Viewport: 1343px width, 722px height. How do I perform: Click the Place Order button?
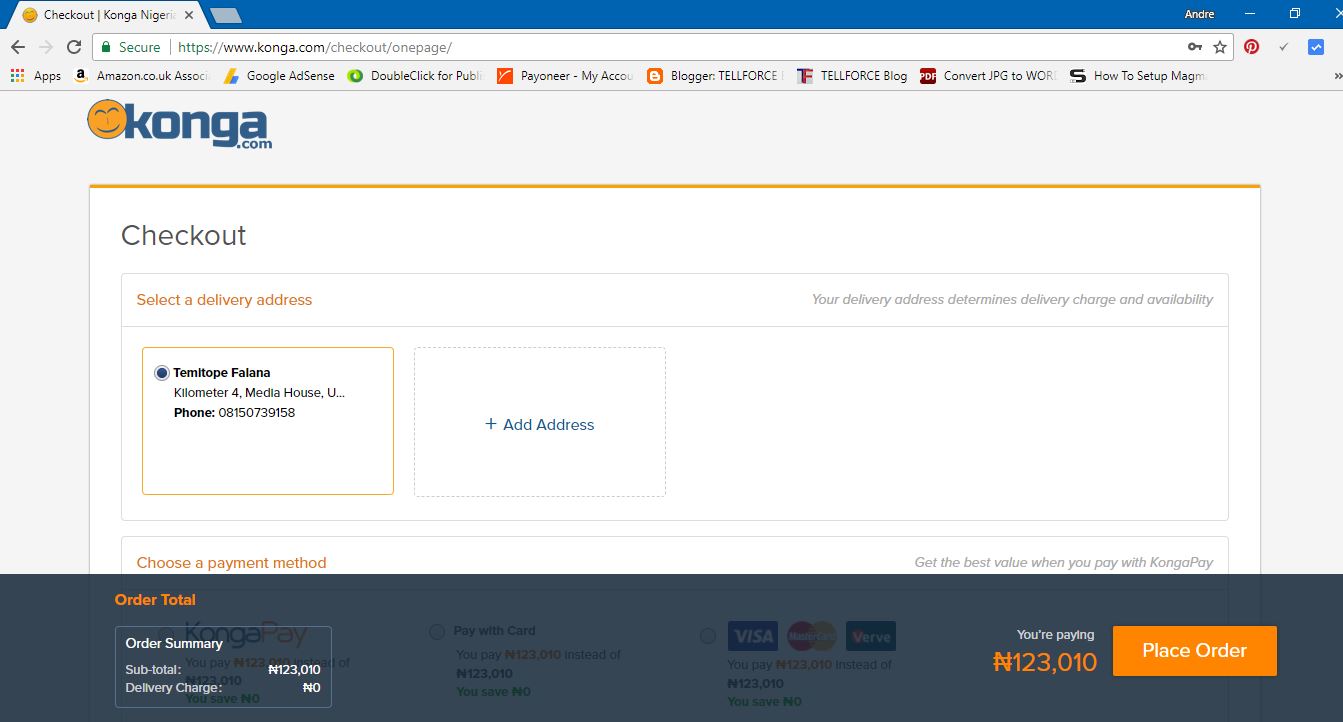(1194, 650)
